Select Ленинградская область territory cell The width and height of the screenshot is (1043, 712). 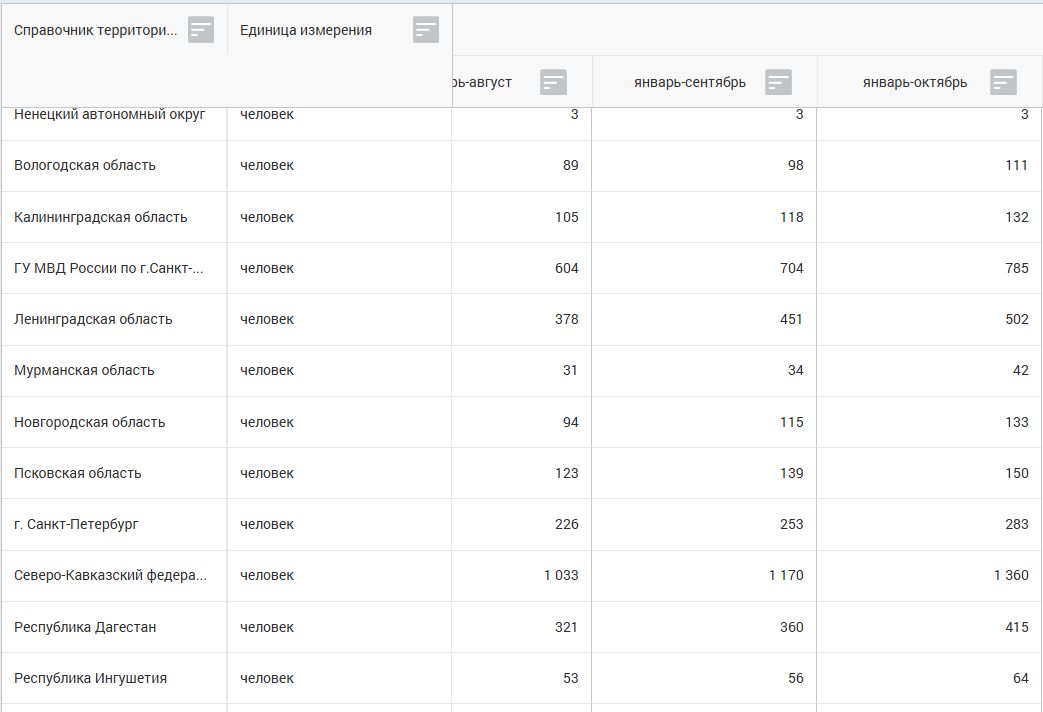click(93, 319)
